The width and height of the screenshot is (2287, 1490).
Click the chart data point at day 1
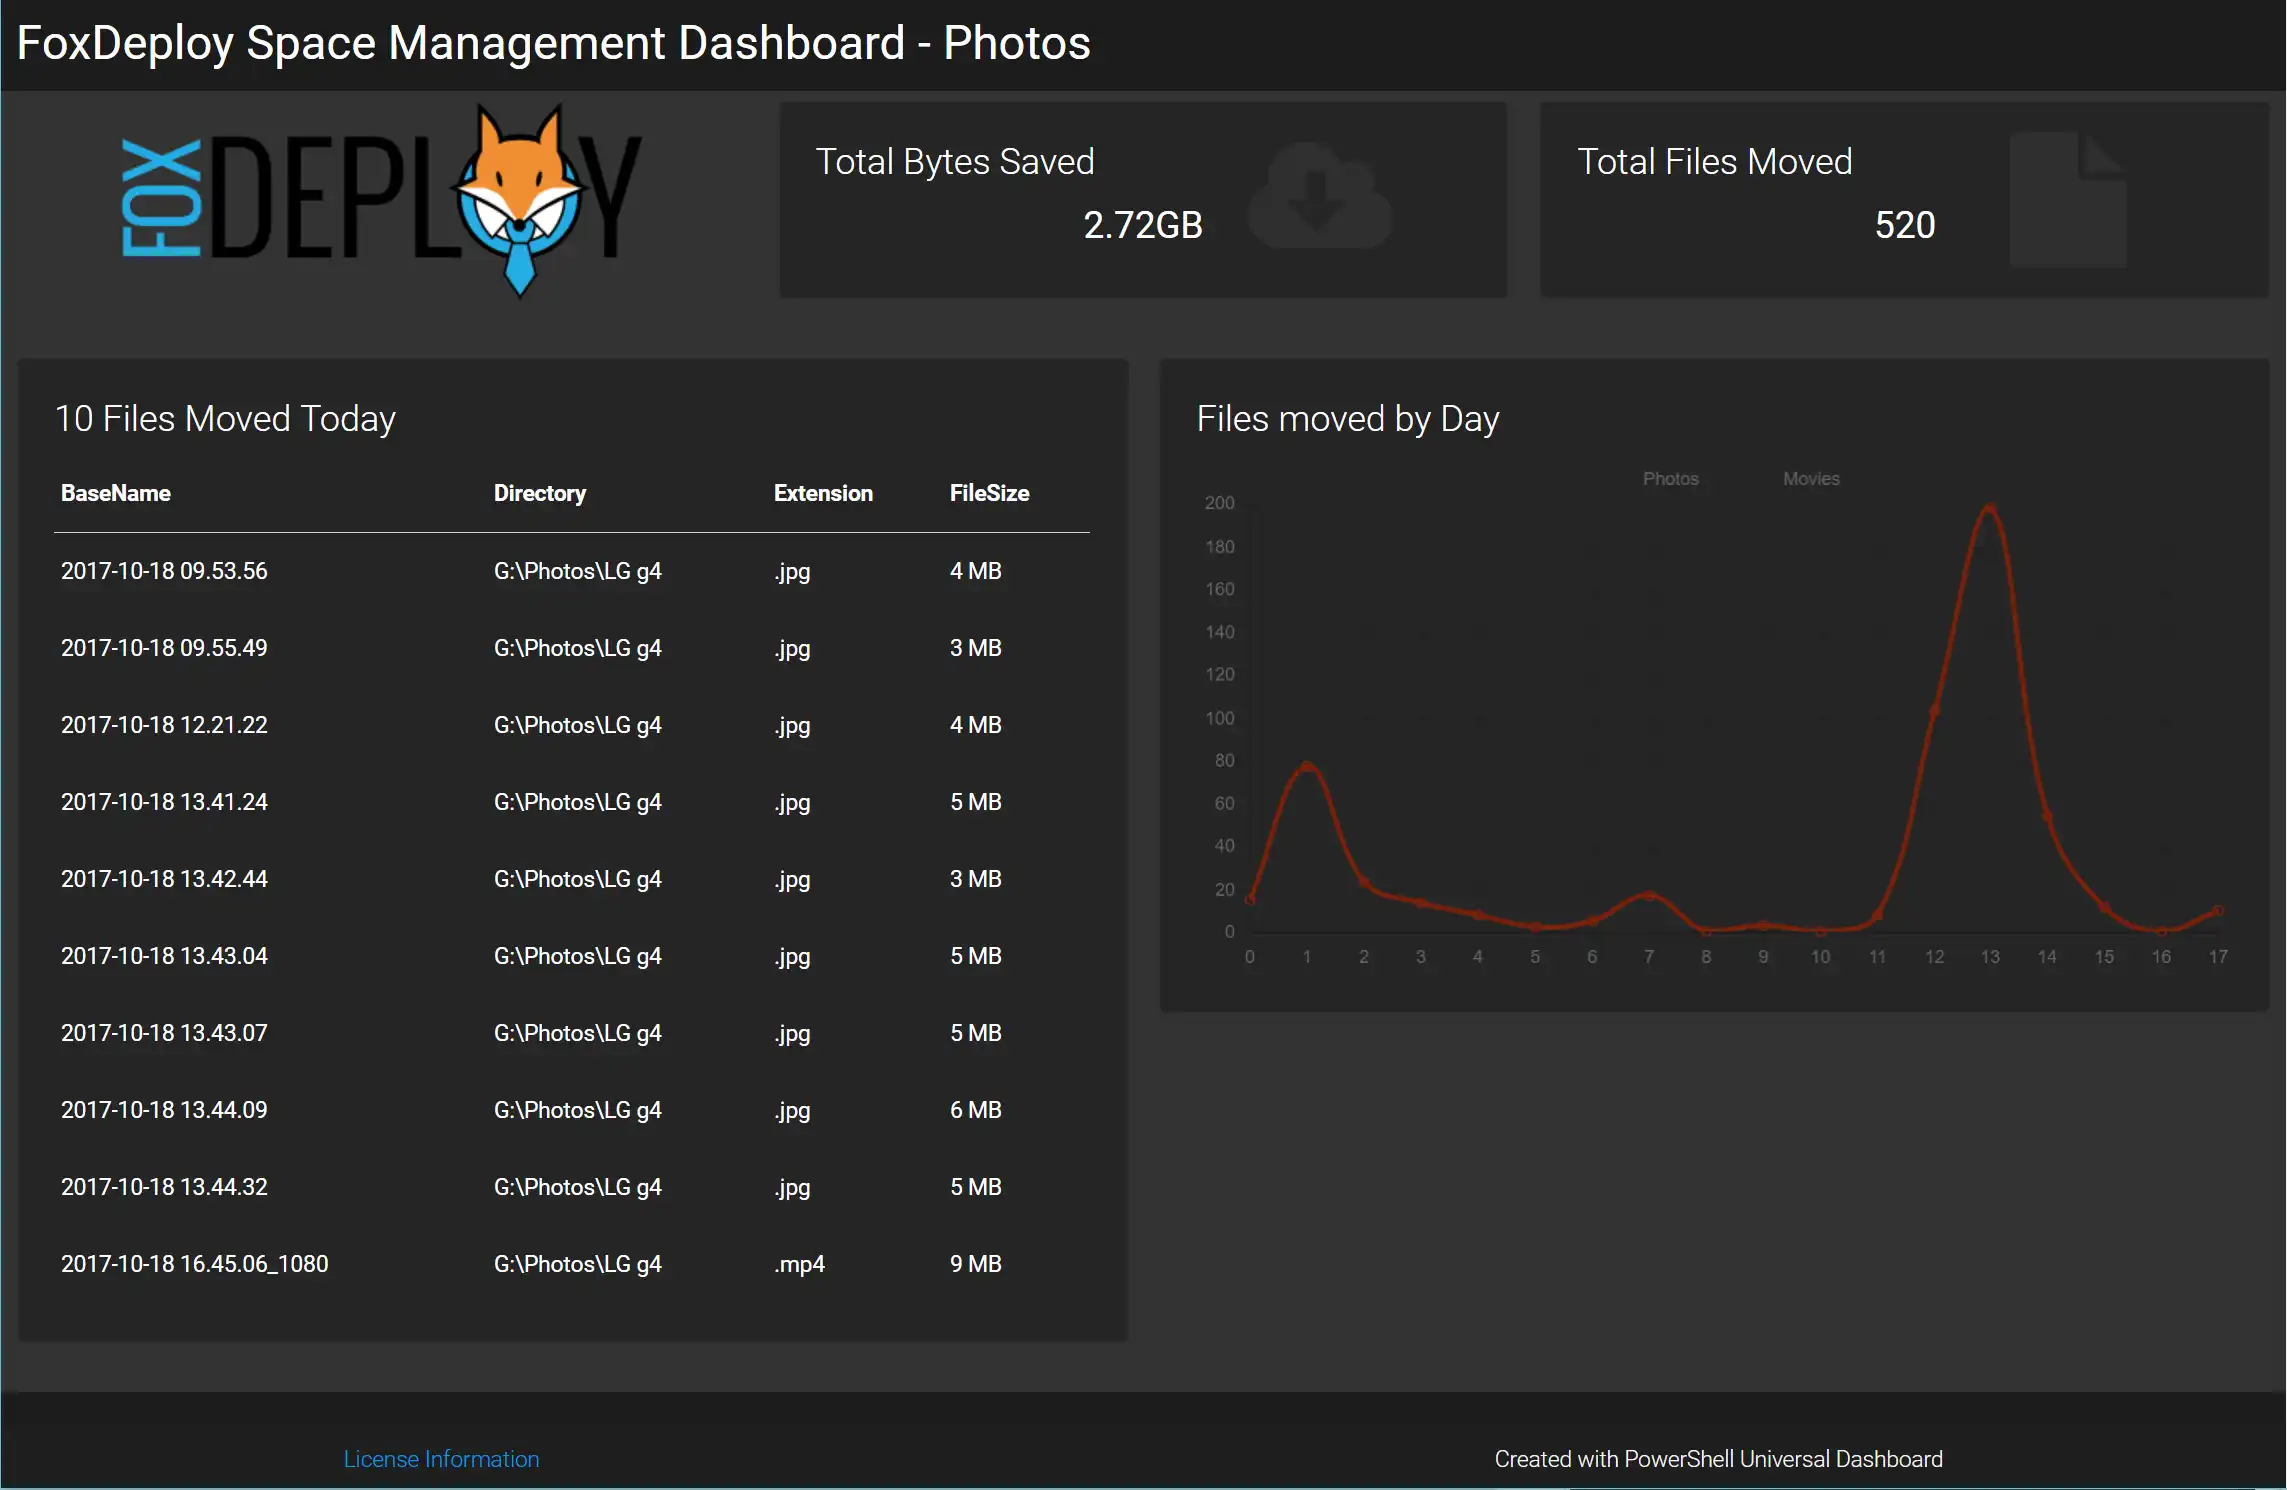1306,766
